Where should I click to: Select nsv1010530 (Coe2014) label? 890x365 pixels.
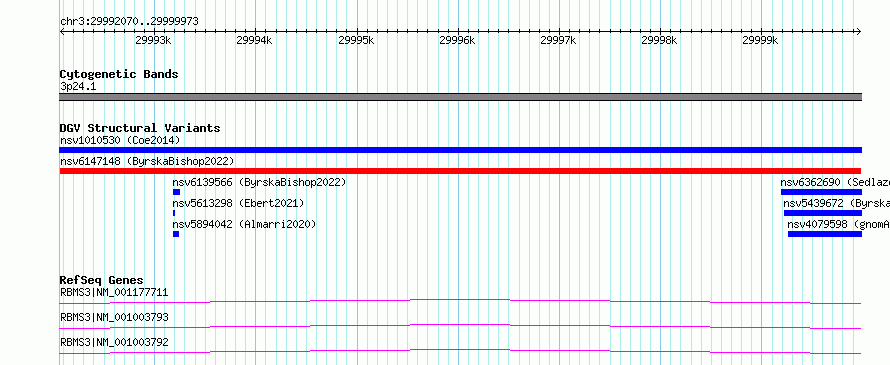click(120, 140)
